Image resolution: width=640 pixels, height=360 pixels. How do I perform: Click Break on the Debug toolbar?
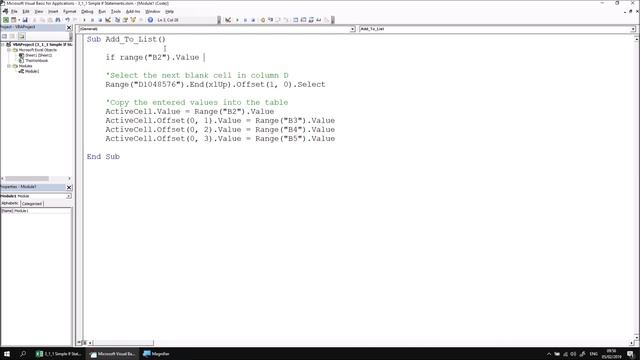(x=245, y=20)
